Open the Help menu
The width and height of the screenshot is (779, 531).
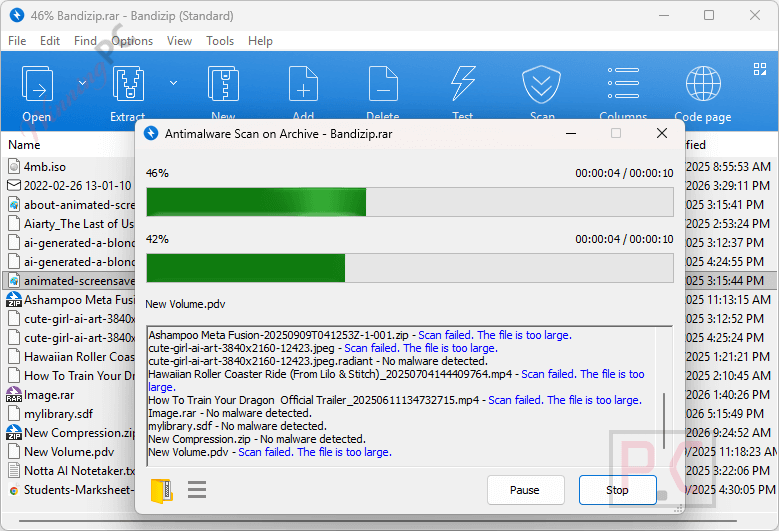click(260, 41)
